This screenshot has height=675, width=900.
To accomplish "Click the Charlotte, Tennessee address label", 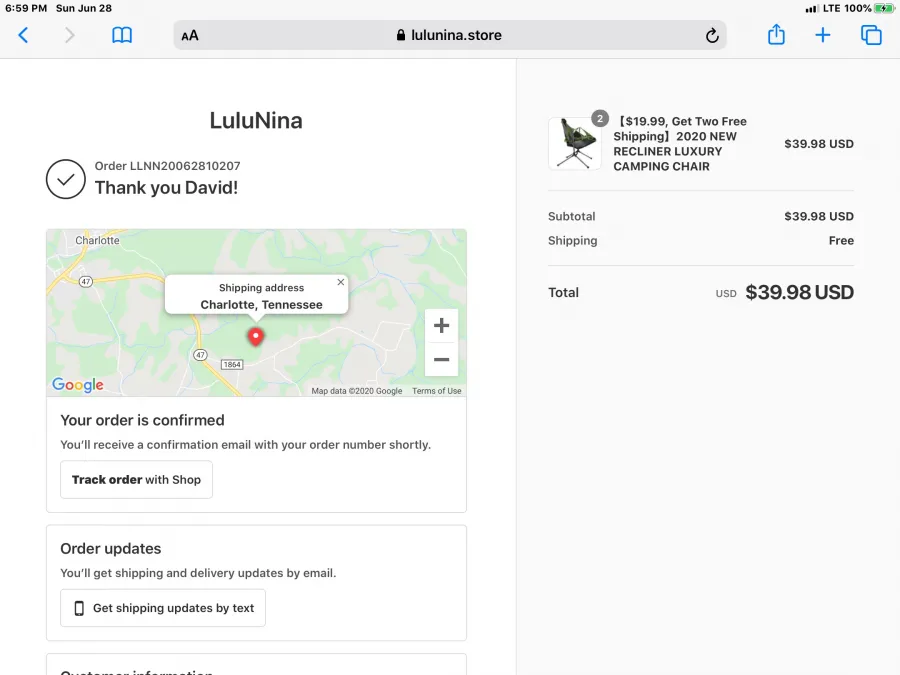I will 261,305.
